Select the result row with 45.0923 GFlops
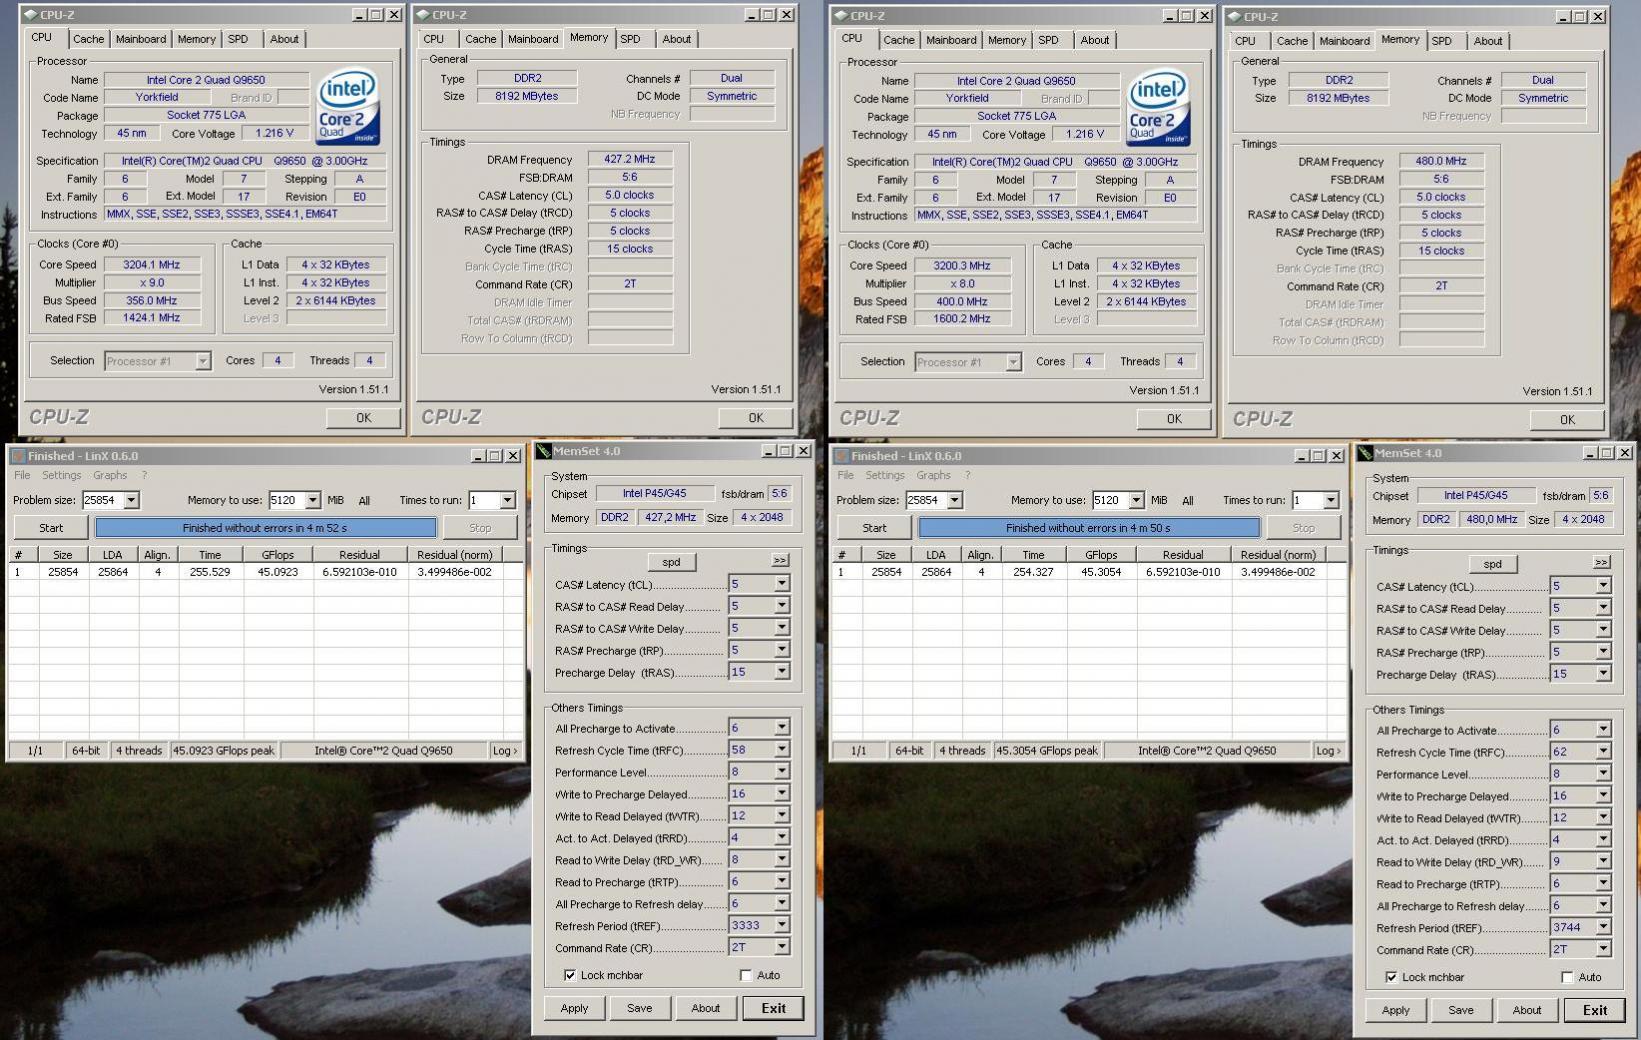Viewport: 1641px width, 1040px height. coord(265,572)
